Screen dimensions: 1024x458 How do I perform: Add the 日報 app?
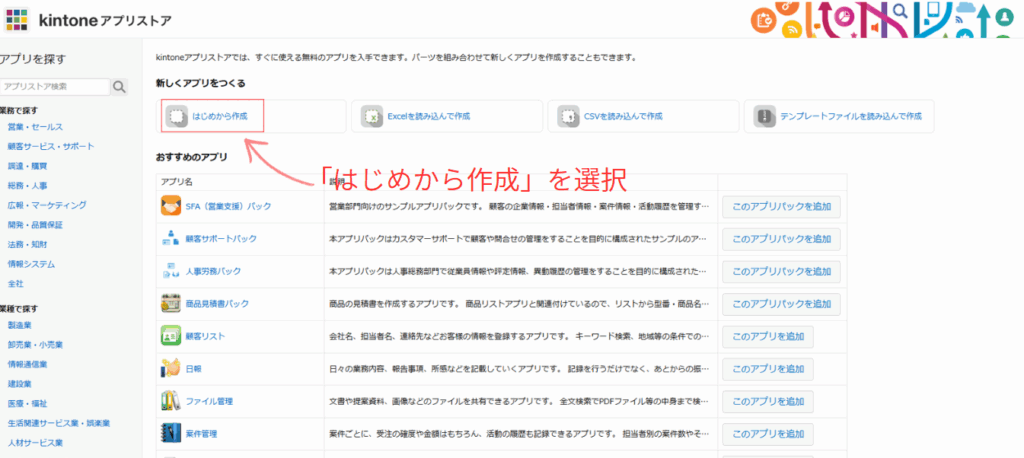tap(768, 368)
